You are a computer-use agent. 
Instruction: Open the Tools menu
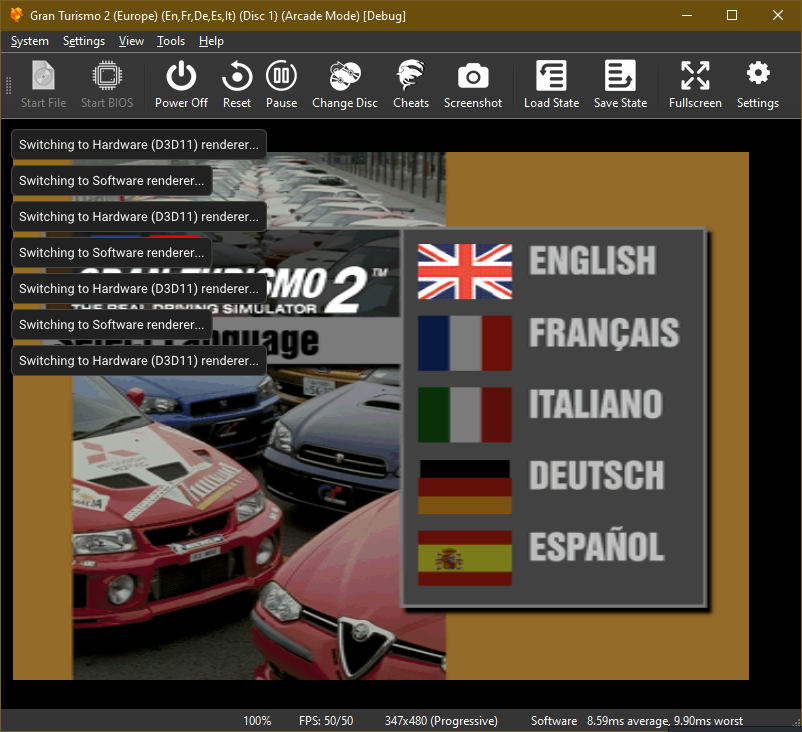pos(171,41)
